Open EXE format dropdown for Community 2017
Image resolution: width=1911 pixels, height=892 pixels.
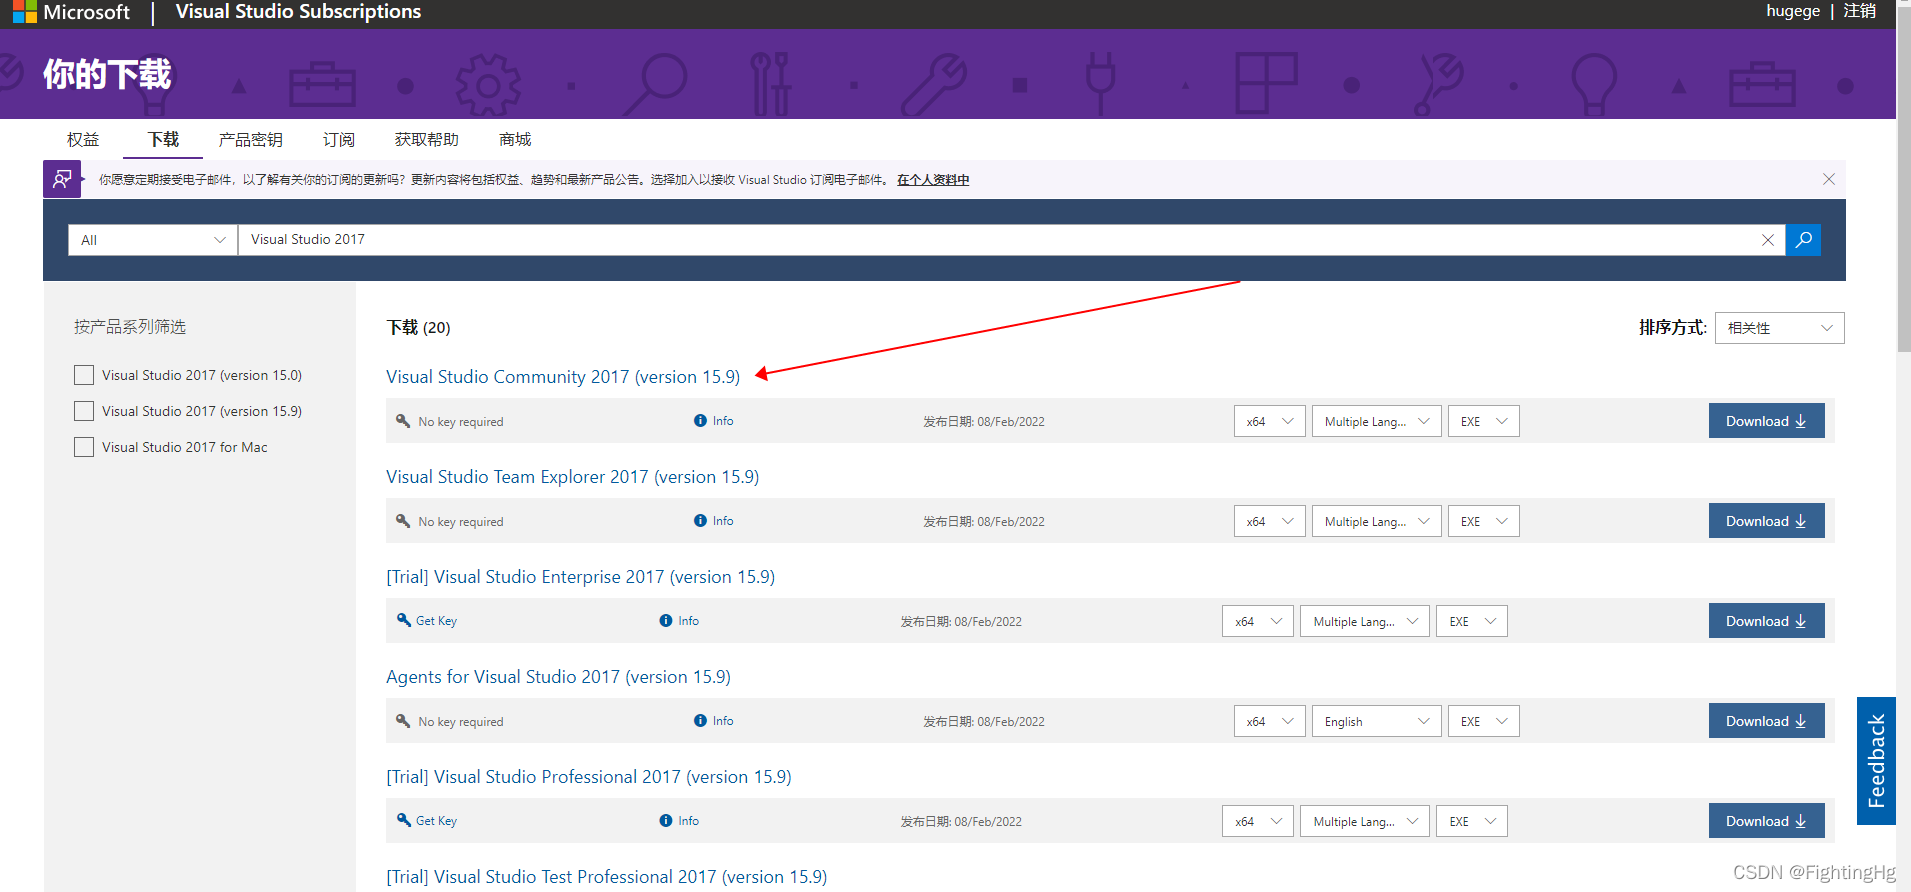1483,421
